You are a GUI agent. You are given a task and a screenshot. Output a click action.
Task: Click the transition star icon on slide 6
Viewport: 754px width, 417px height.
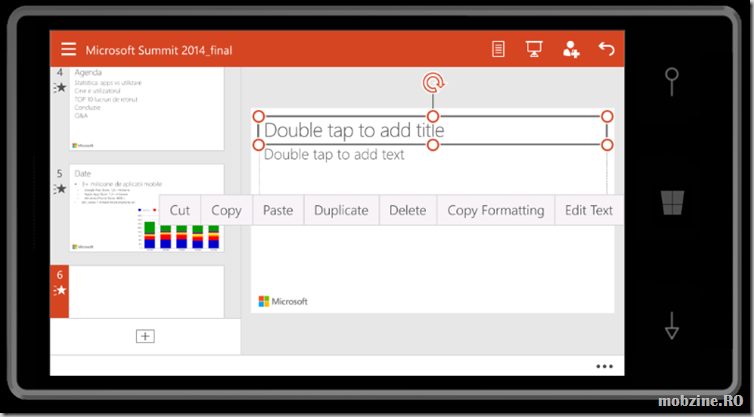60,290
